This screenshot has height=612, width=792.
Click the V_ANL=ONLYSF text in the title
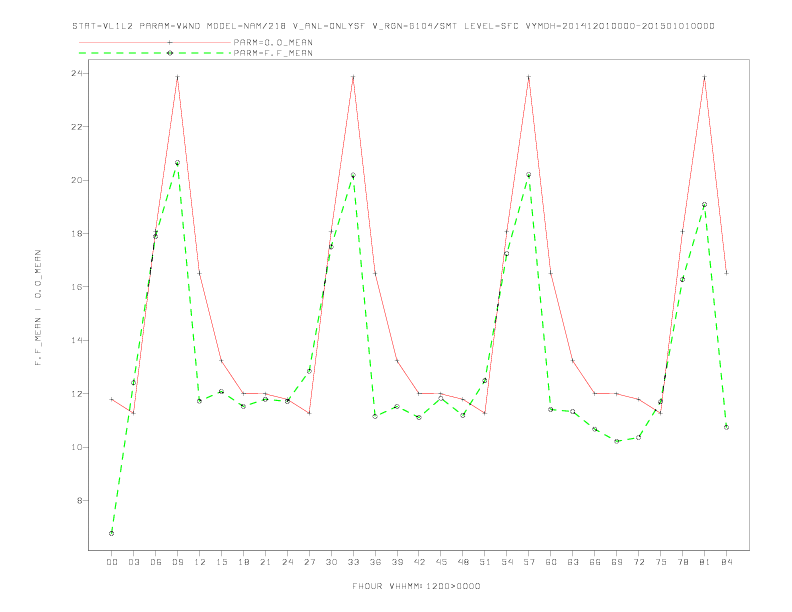click(x=329, y=26)
